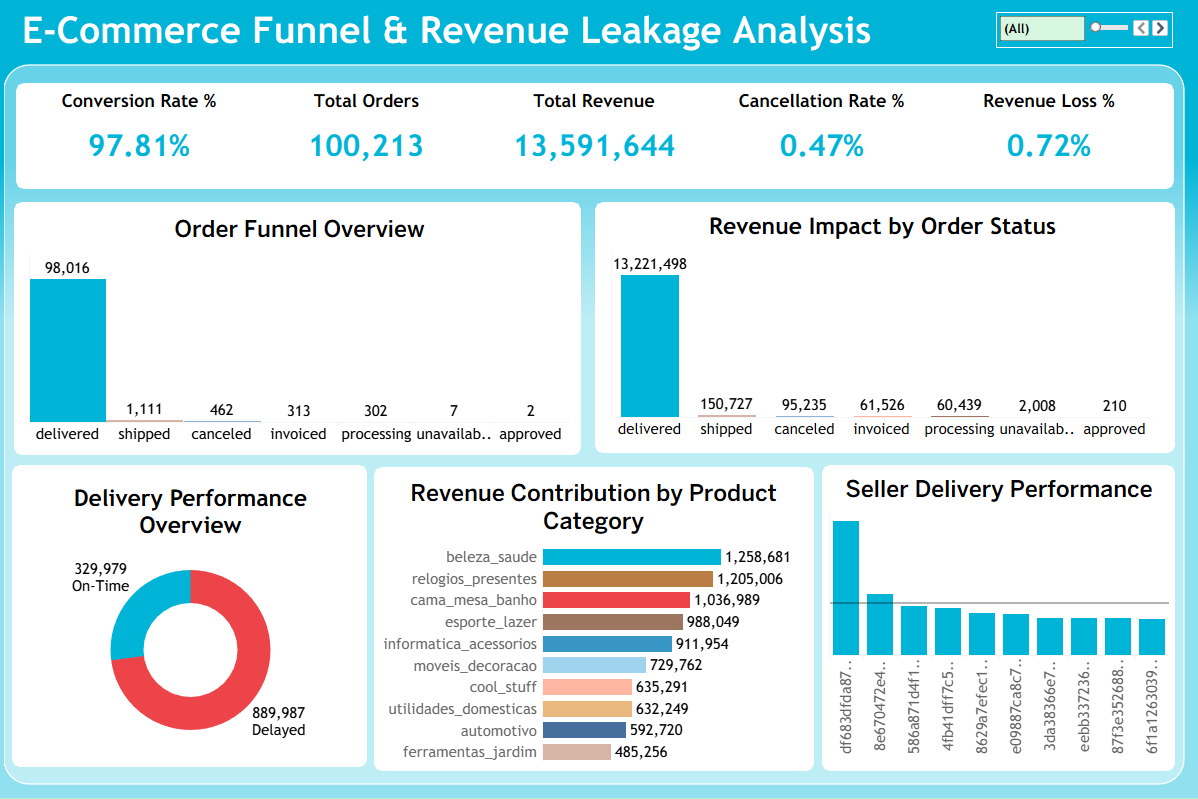Click the previous-value arrow in the filter control
Image resolution: width=1198 pixels, height=799 pixels.
tap(1141, 28)
